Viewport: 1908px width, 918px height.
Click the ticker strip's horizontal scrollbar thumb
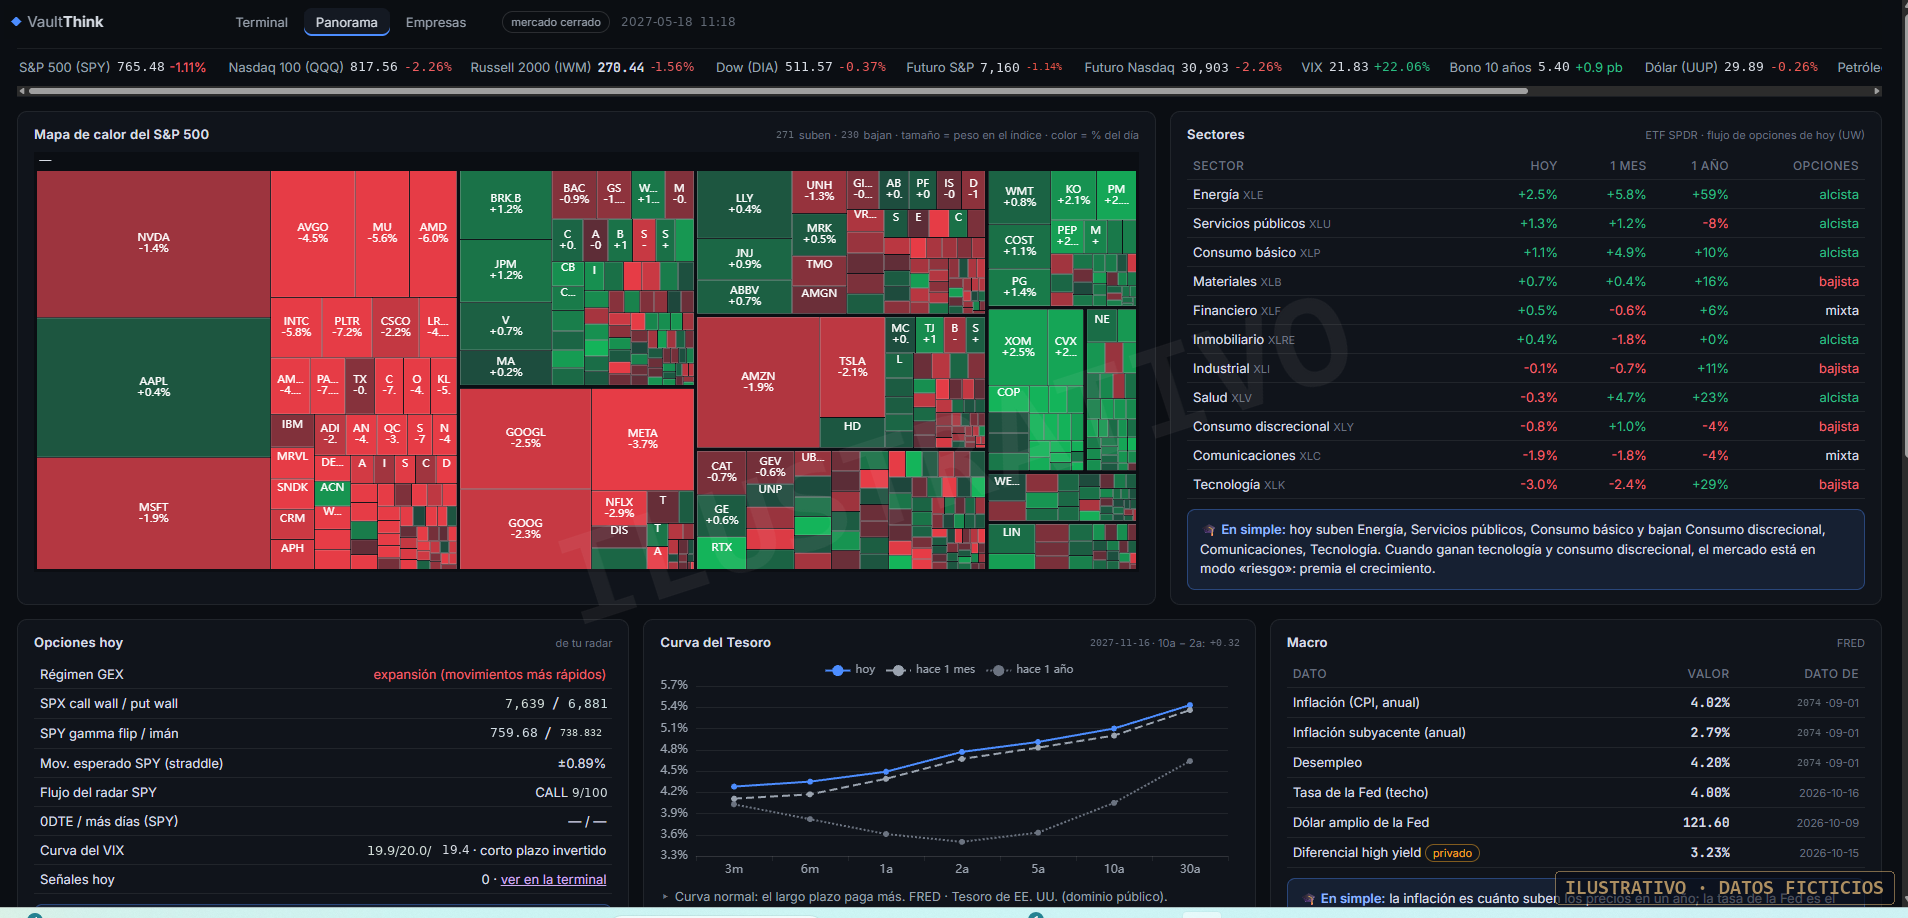(778, 91)
